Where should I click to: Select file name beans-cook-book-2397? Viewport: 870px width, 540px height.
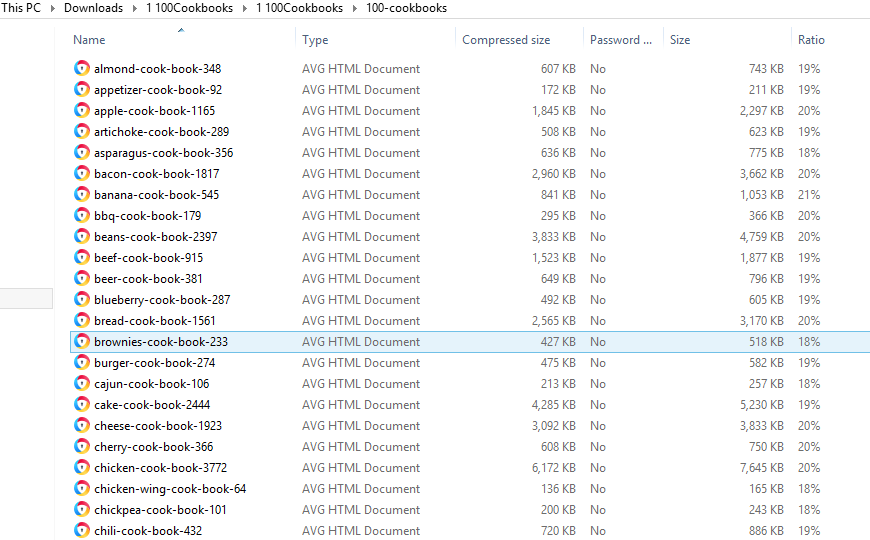tap(155, 237)
